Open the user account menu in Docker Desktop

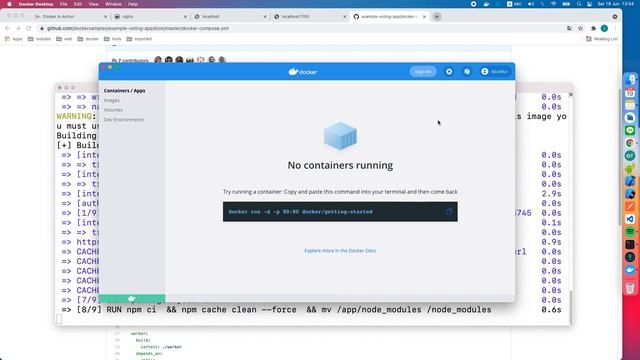[494, 71]
